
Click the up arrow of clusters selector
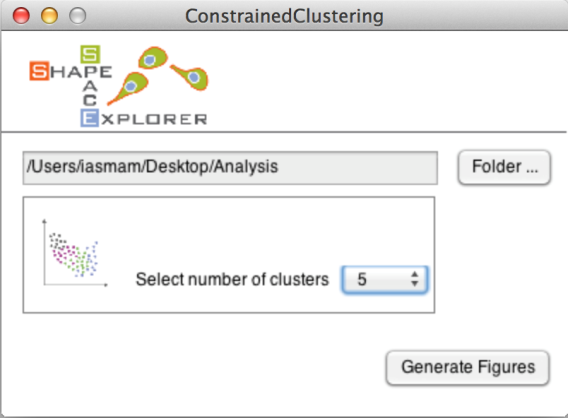[415, 274]
